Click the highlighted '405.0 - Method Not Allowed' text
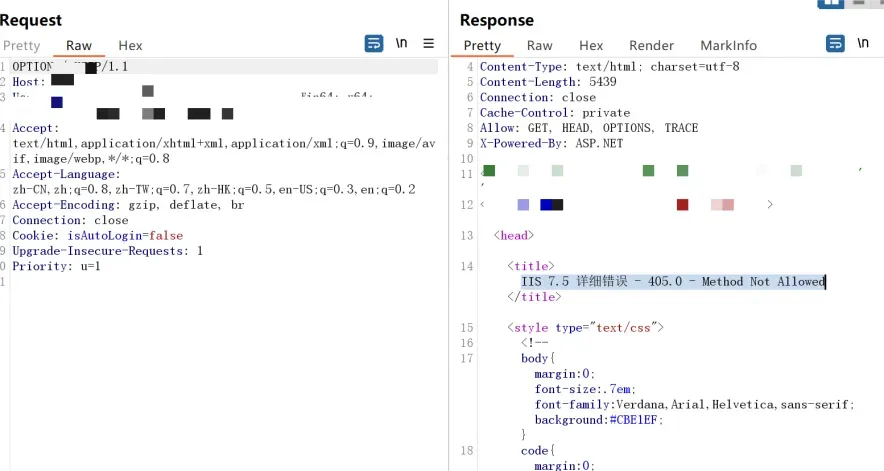884x471 pixels. (x=736, y=281)
